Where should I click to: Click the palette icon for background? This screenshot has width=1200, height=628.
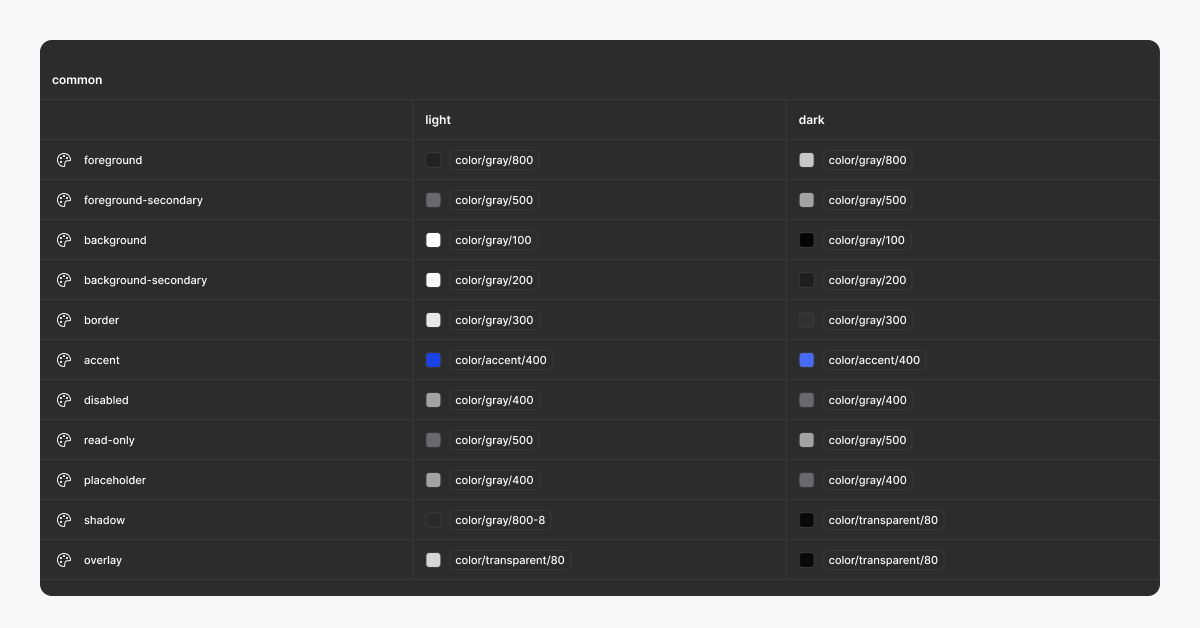click(x=64, y=240)
